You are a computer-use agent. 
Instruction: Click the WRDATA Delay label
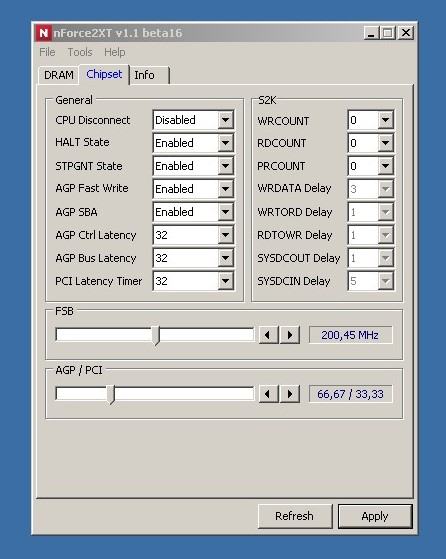294,188
